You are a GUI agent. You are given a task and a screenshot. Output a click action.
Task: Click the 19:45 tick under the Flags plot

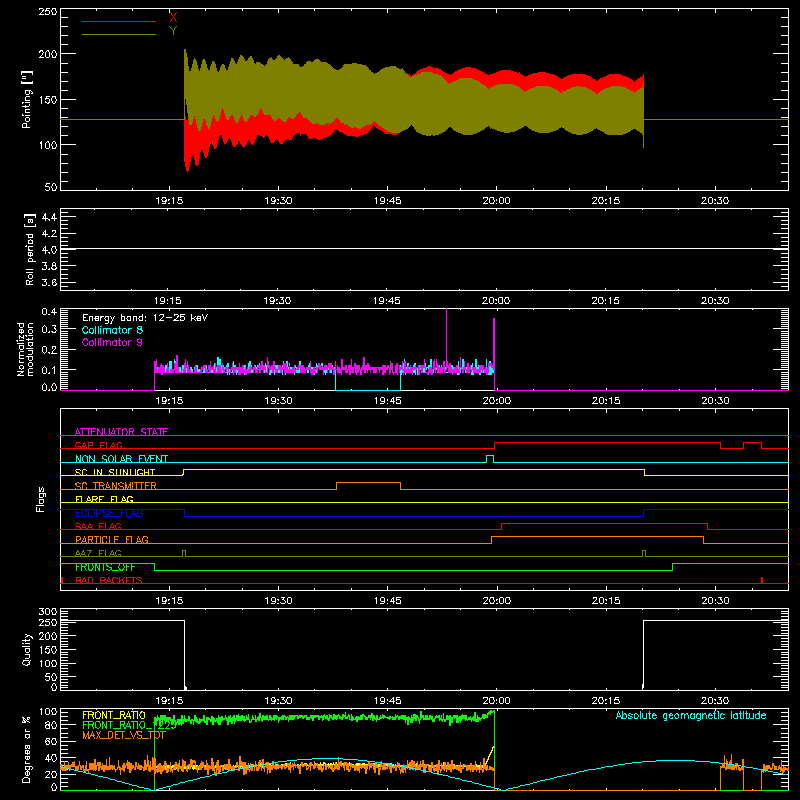(388, 601)
